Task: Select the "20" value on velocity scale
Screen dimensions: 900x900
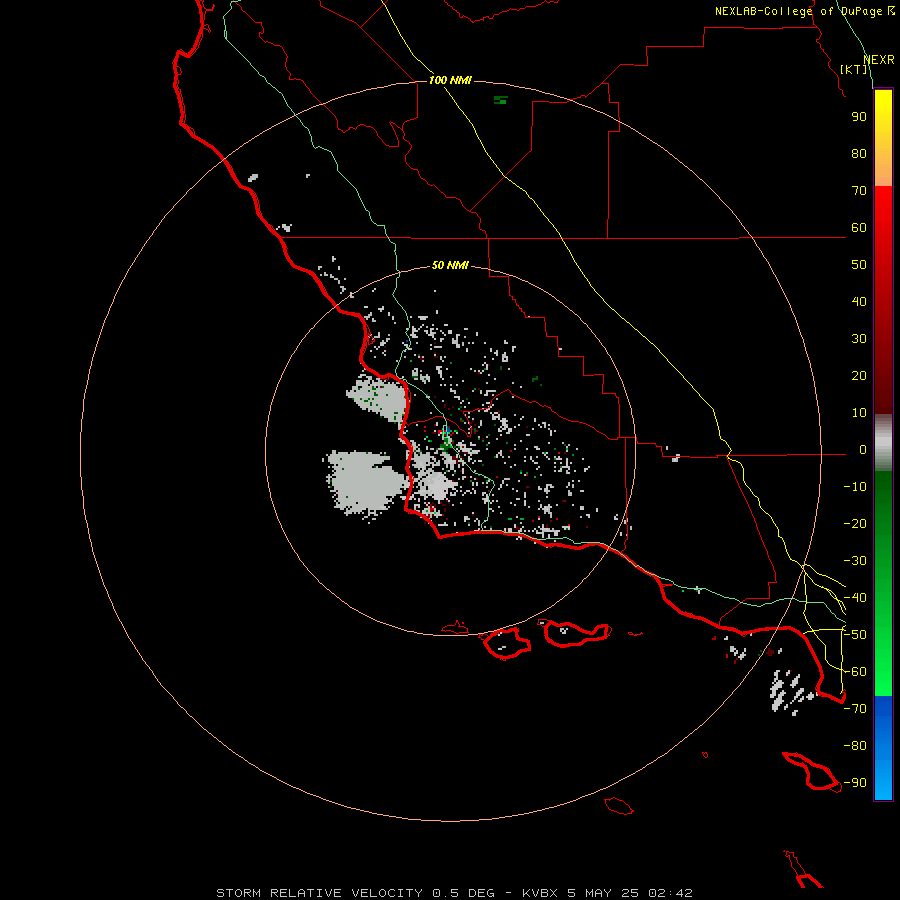Action: [859, 375]
